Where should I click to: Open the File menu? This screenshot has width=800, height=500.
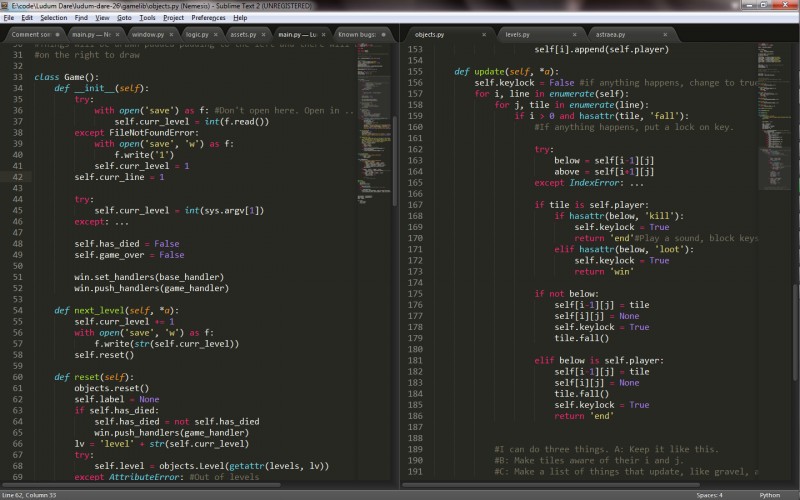(9, 17)
